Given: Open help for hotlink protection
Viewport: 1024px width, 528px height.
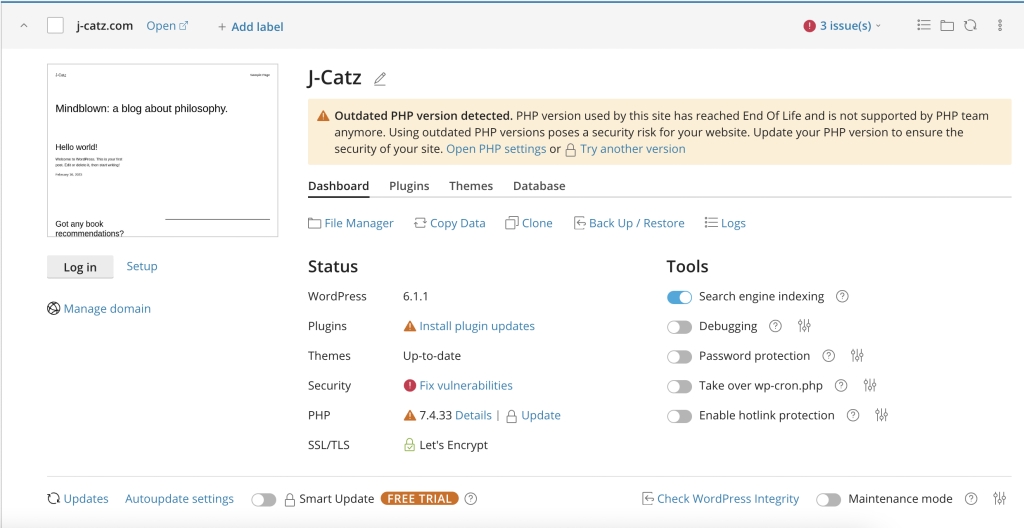Looking at the screenshot, I should coord(853,415).
